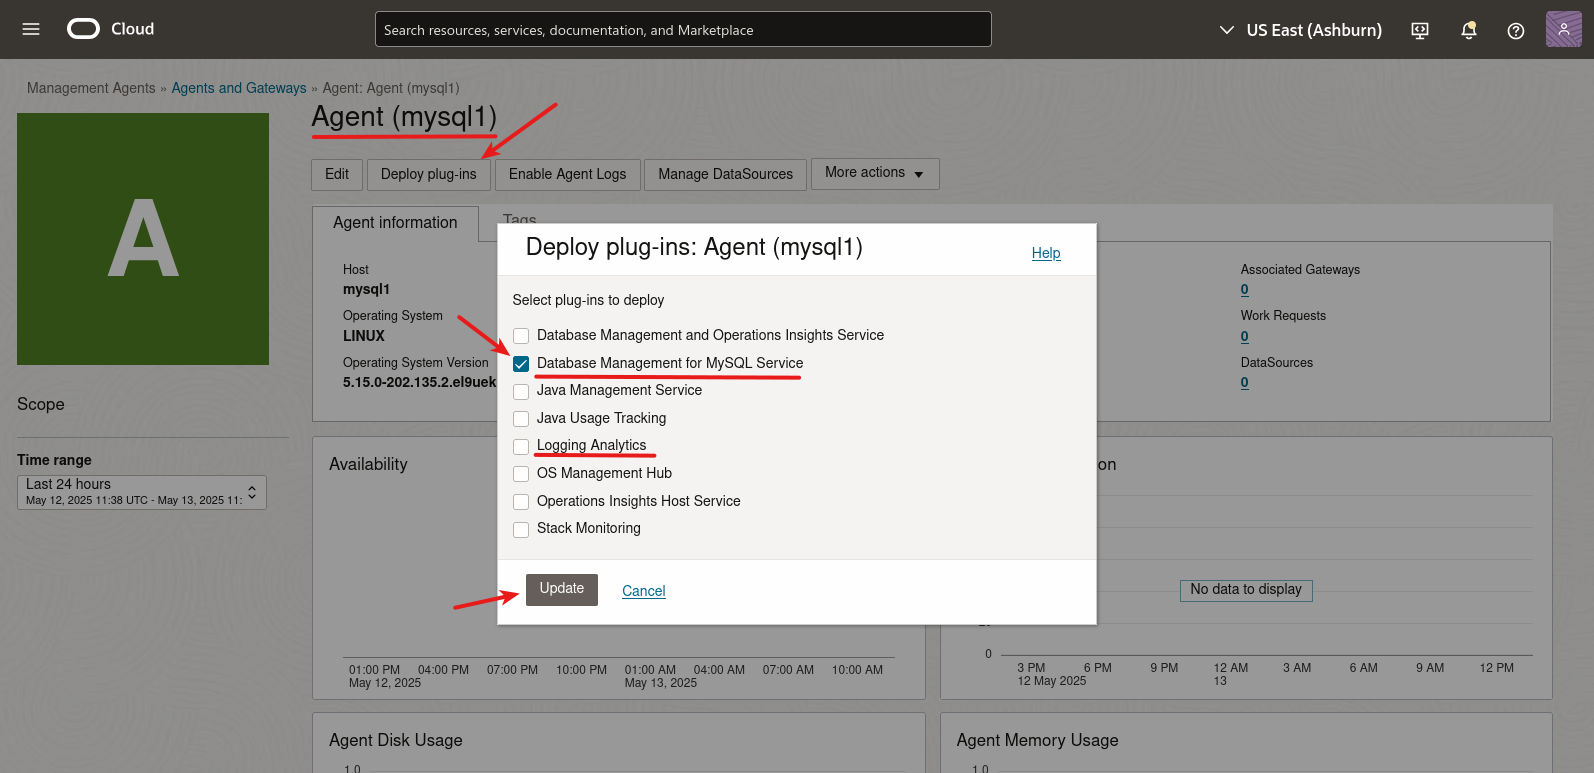Focus the search resources input field
1594x773 pixels.
[x=683, y=29]
